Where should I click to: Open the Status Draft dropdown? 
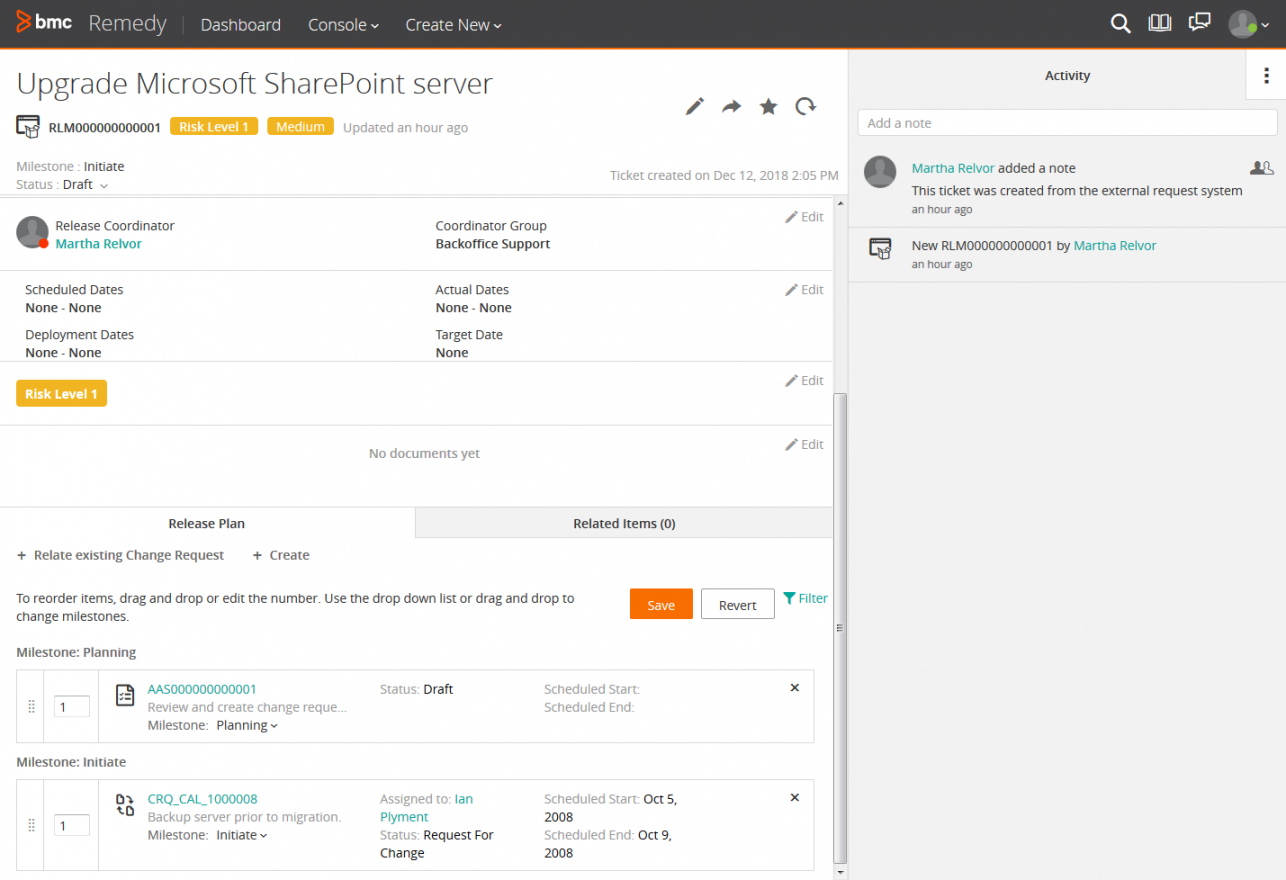pyautogui.click(x=85, y=185)
